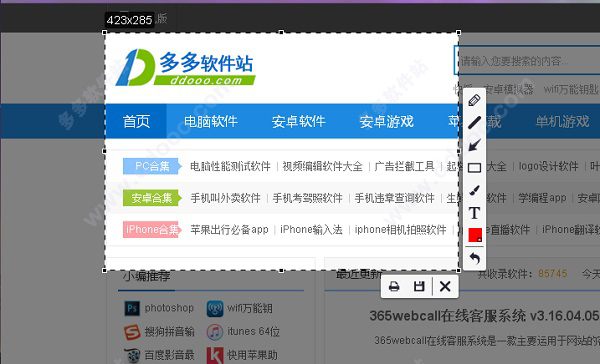The image size is (600, 364).
Task: Close the screenshot capture tool
Action: [445, 286]
